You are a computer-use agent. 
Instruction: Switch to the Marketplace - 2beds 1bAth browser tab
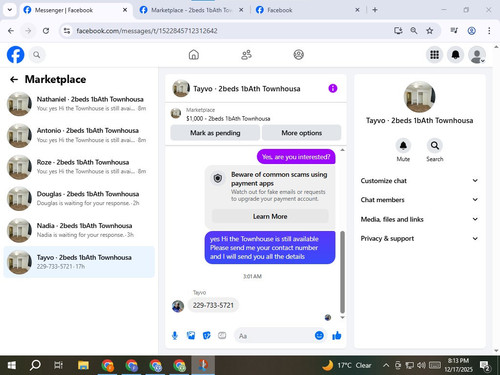coord(192,10)
